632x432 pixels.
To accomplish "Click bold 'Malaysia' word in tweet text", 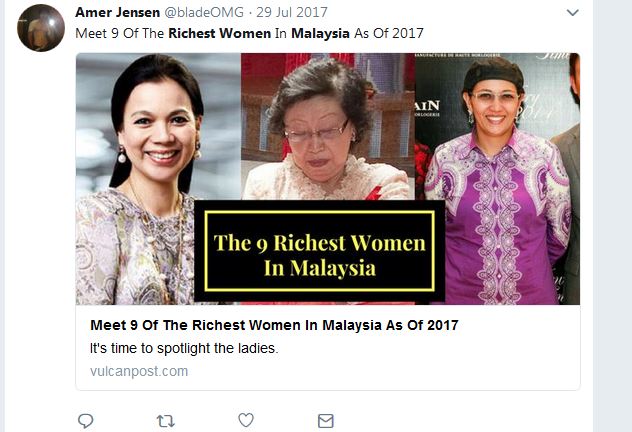I will [x=320, y=33].
